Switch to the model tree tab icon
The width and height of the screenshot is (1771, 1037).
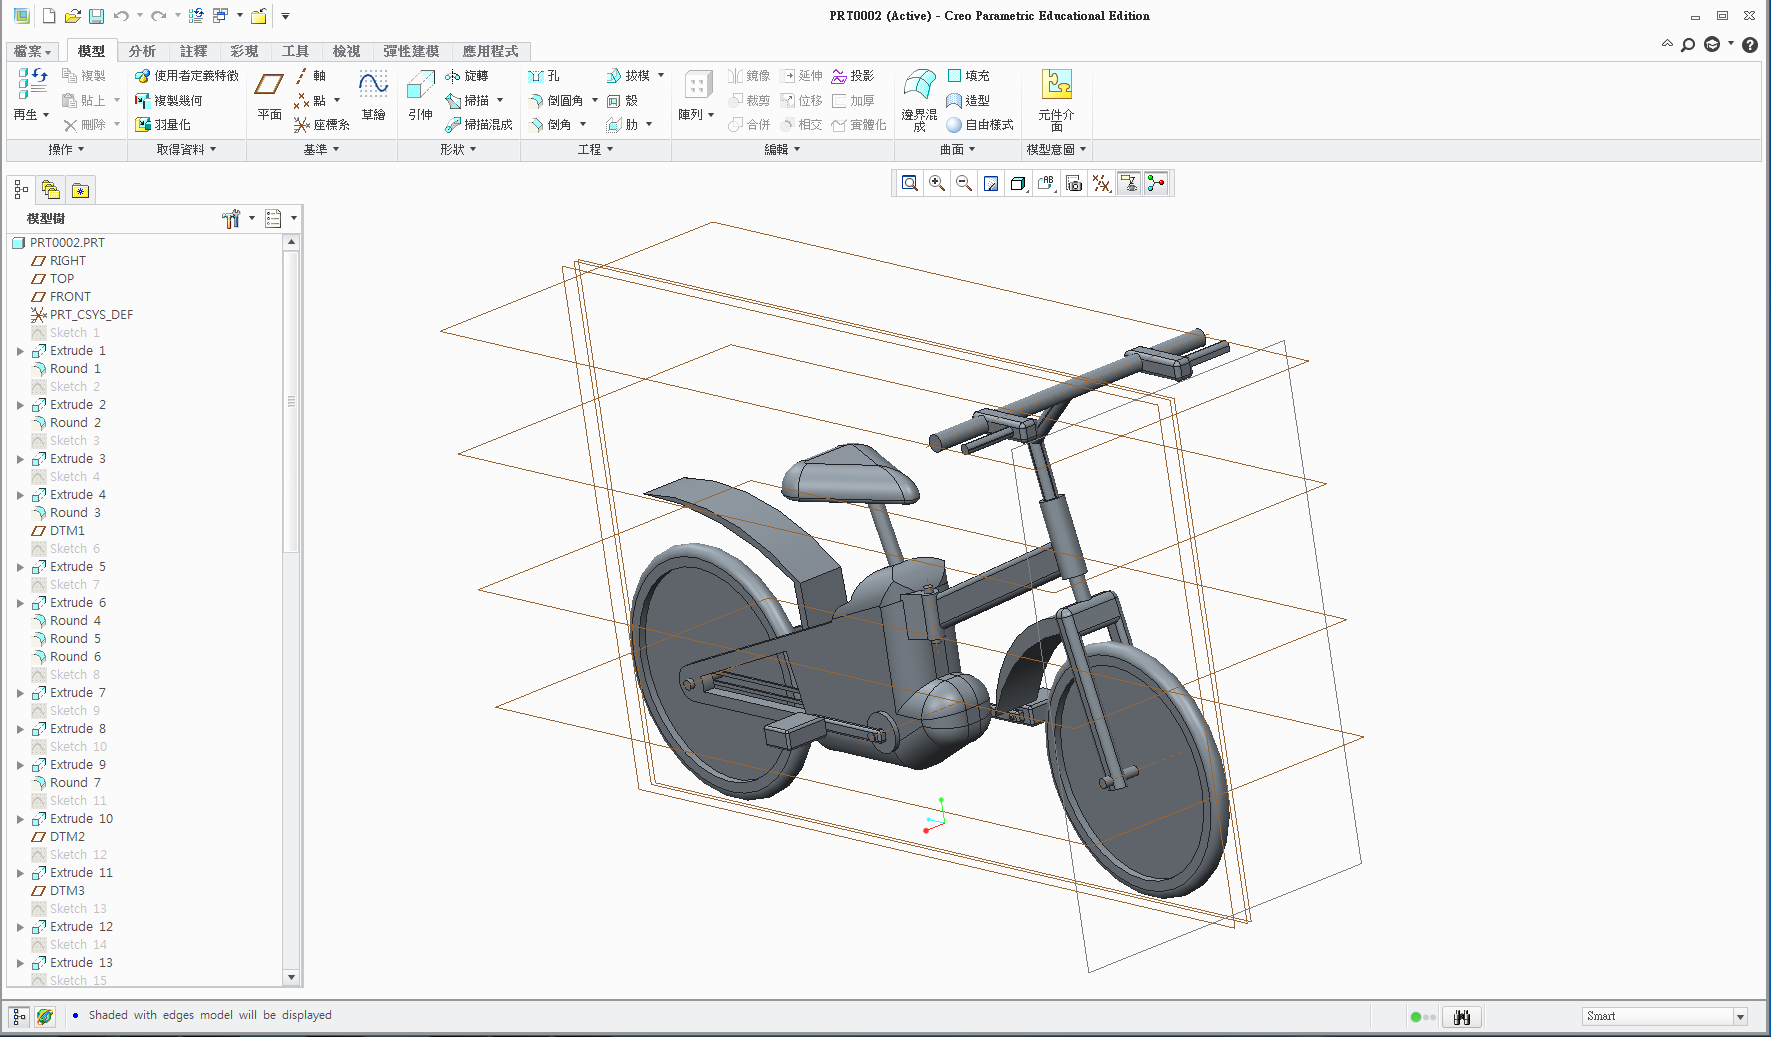click(21, 190)
